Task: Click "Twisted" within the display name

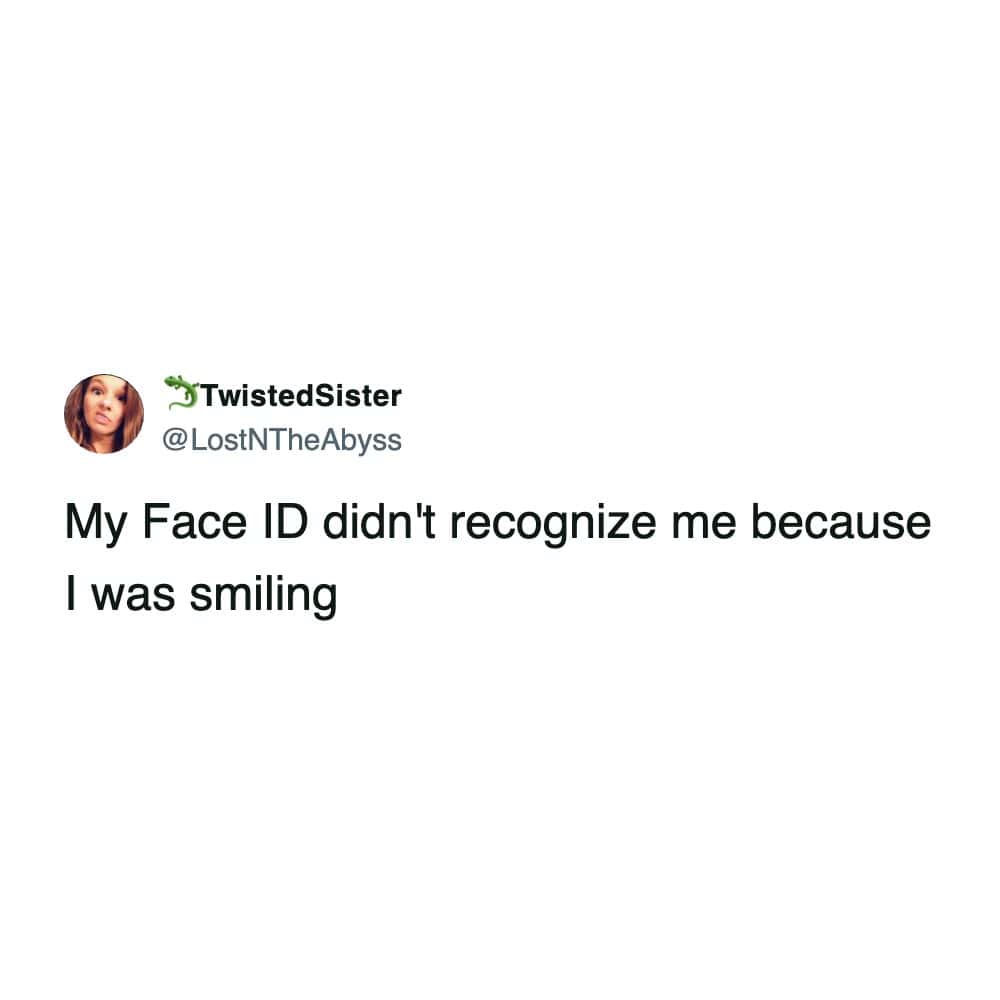Action: pyautogui.click(x=258, y=395)
